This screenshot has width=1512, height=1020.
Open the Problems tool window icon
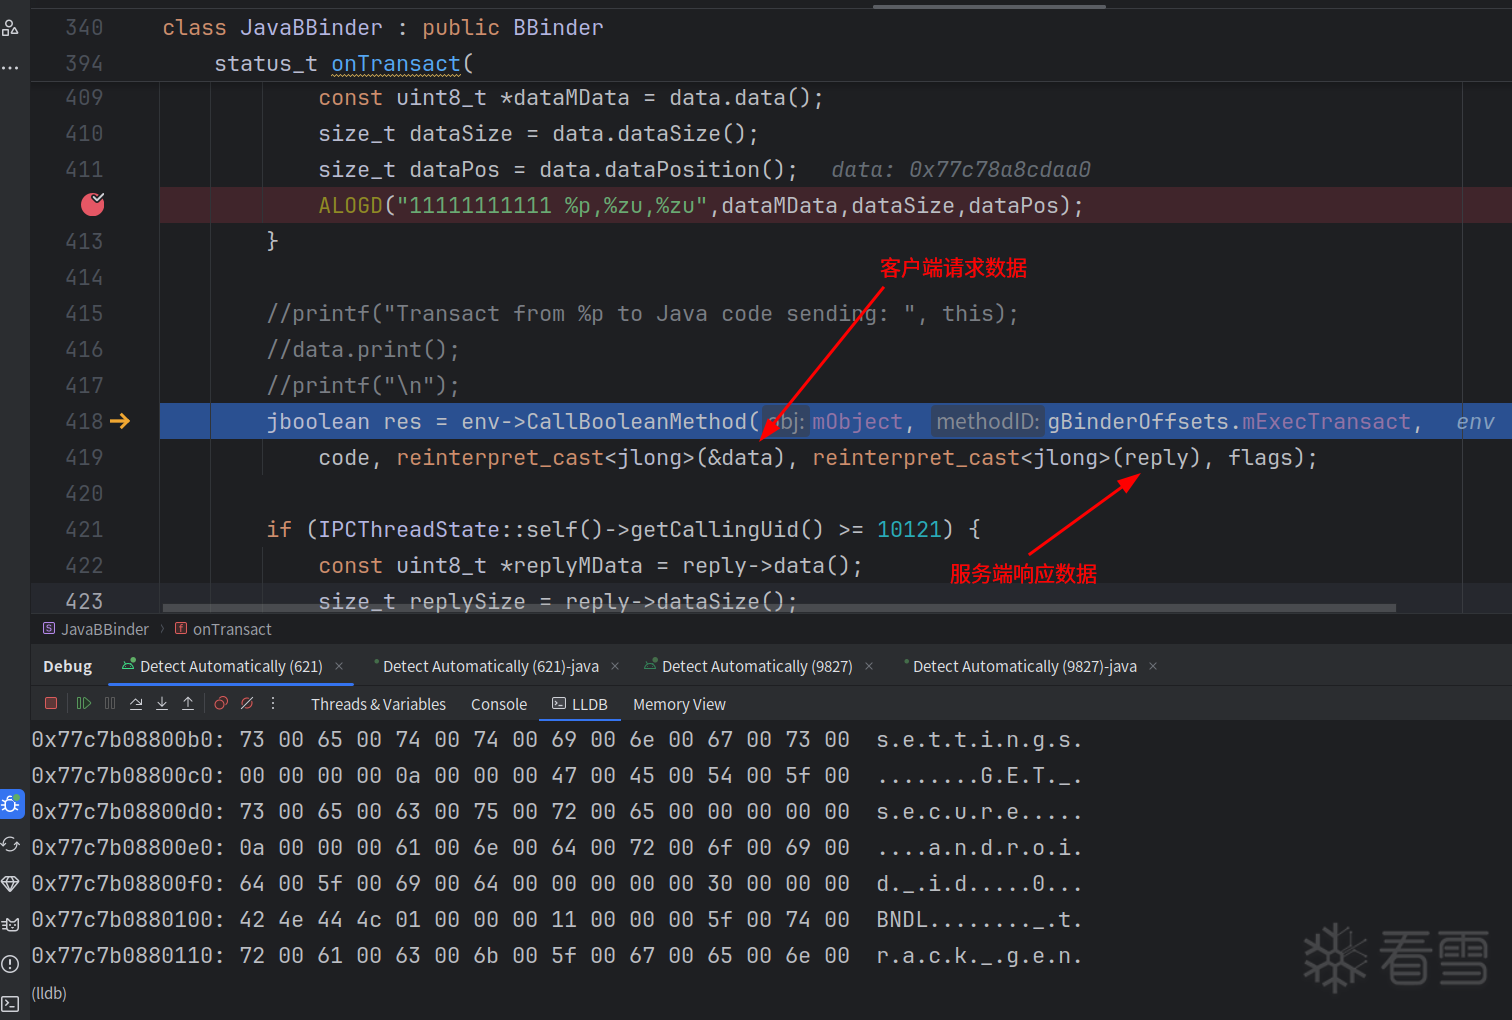coord(11,964)
